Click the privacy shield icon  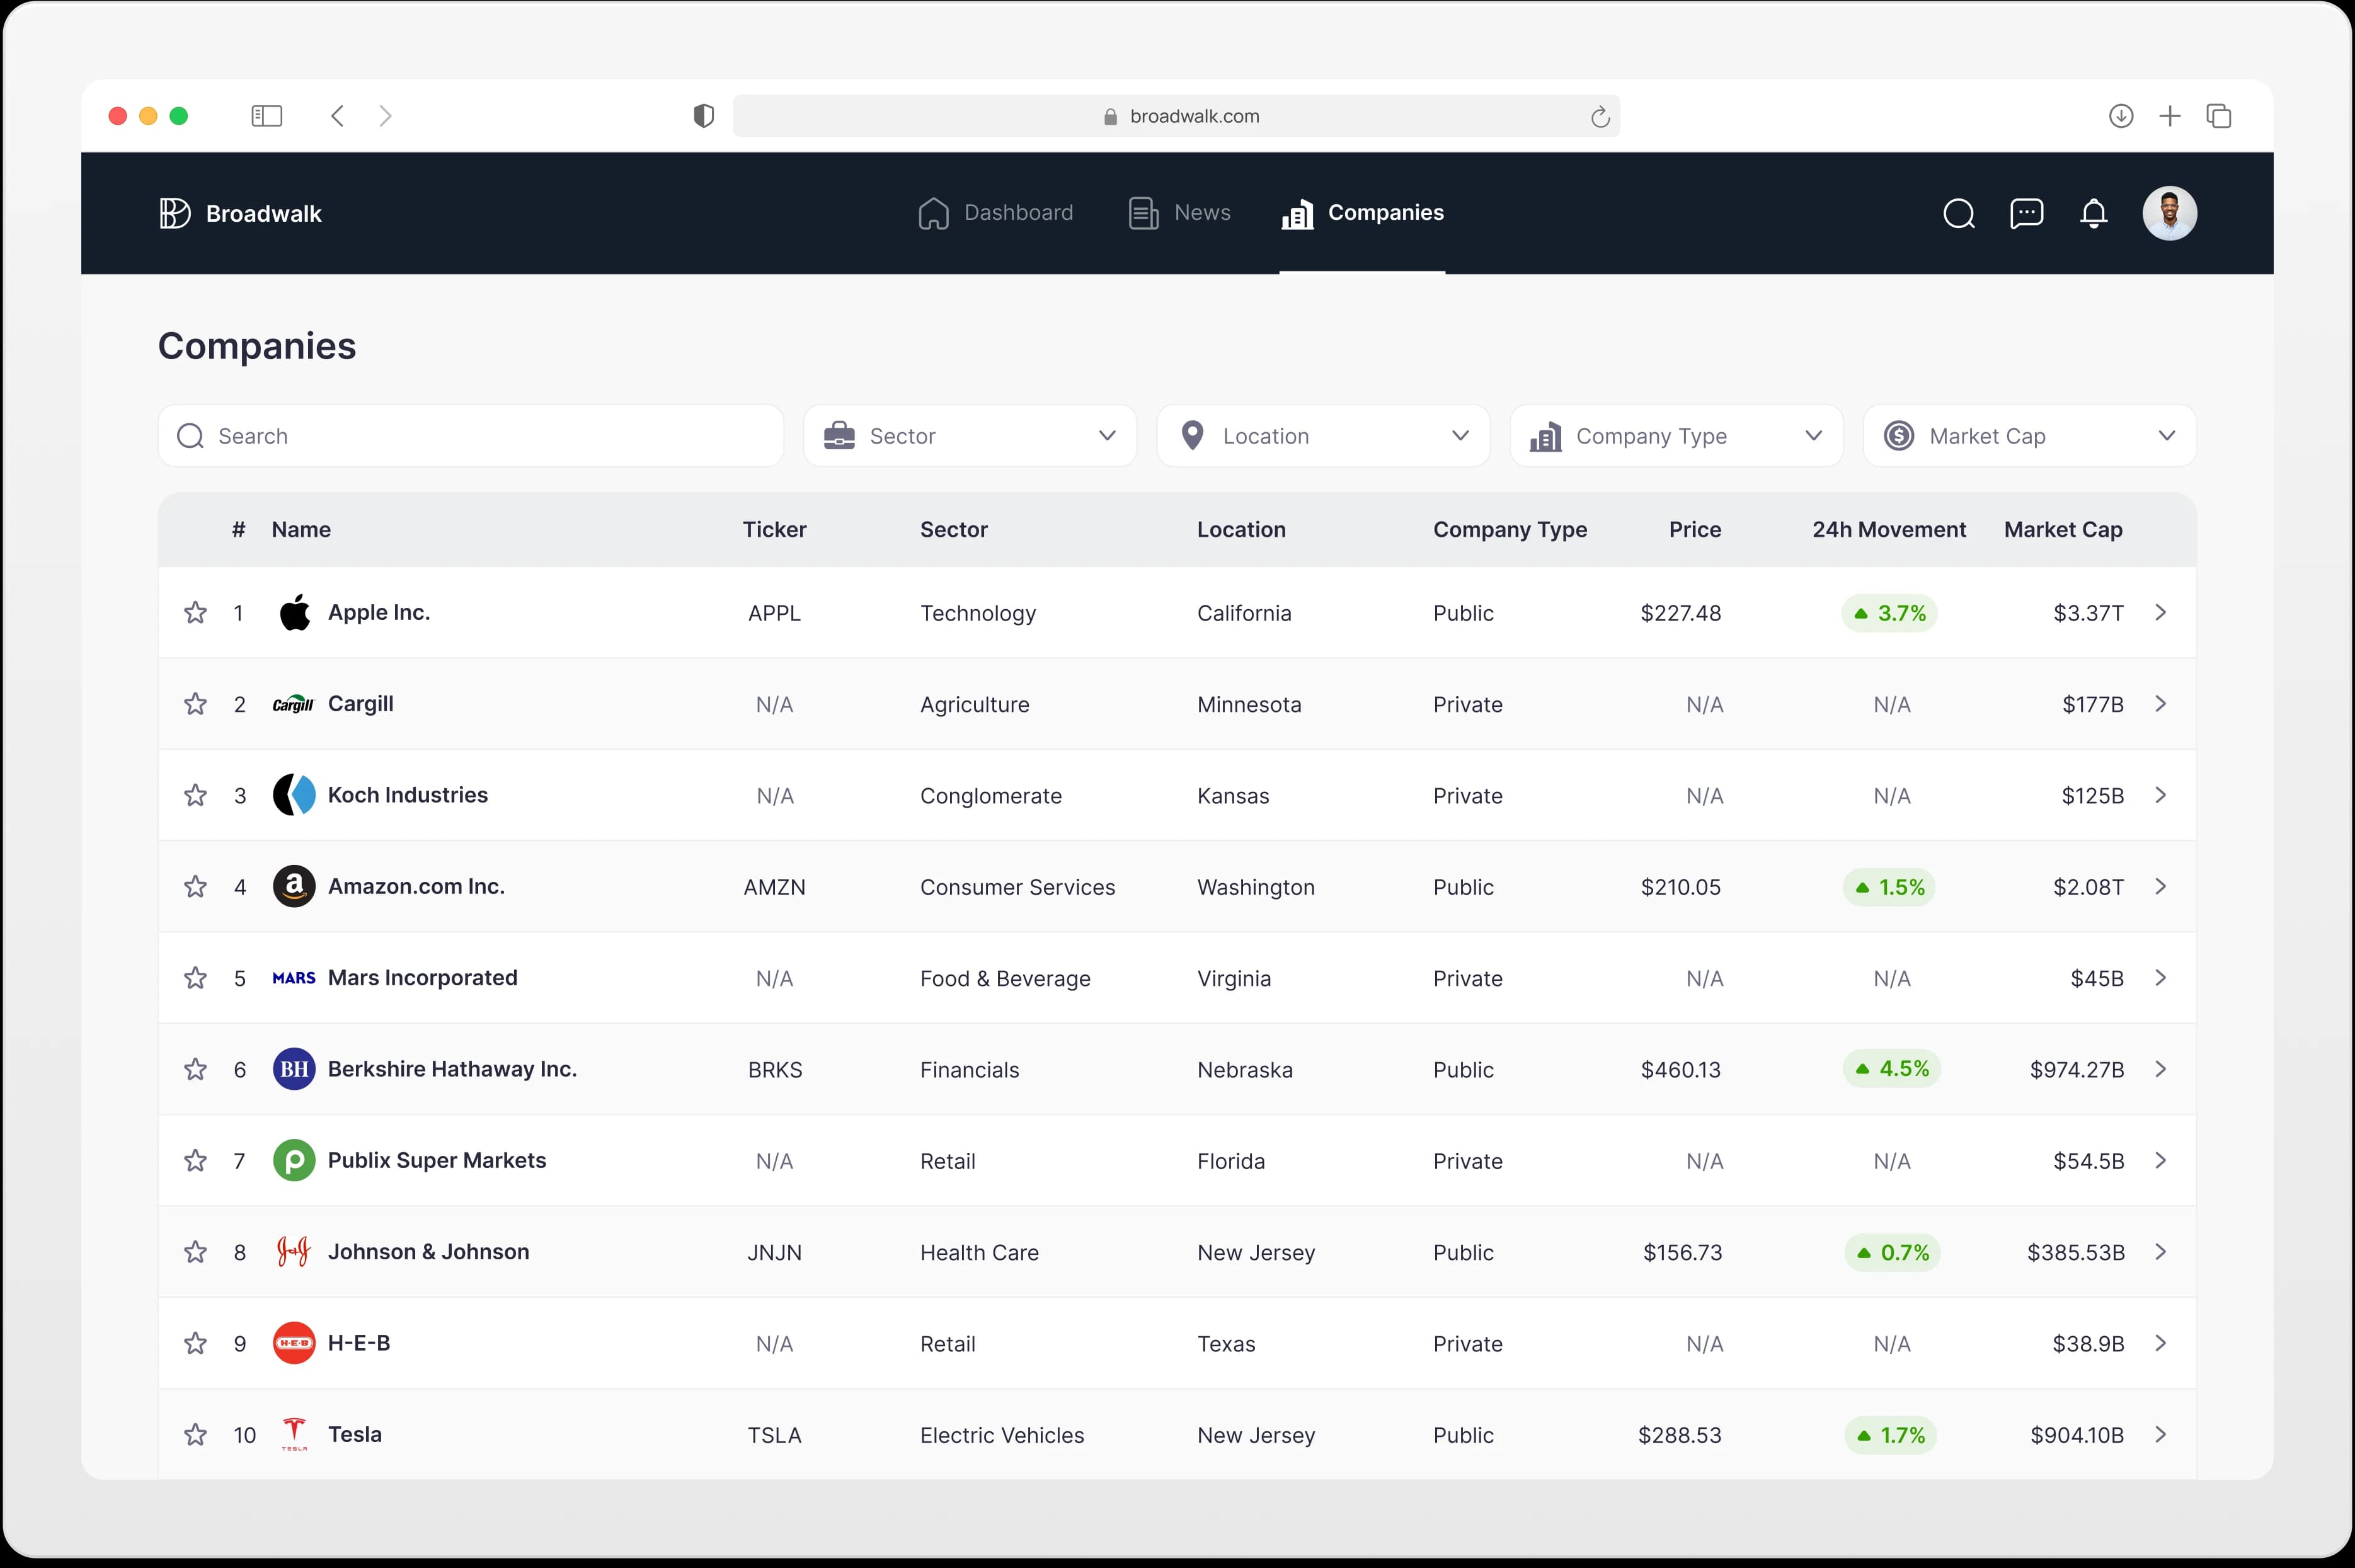[703, 116]
